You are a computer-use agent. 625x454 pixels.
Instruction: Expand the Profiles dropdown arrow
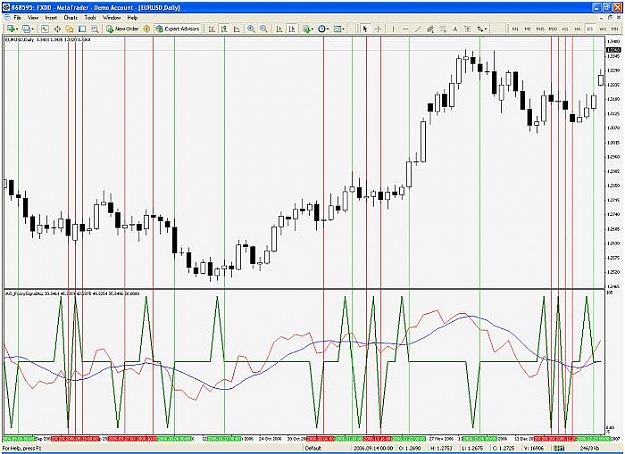[33, 29]
